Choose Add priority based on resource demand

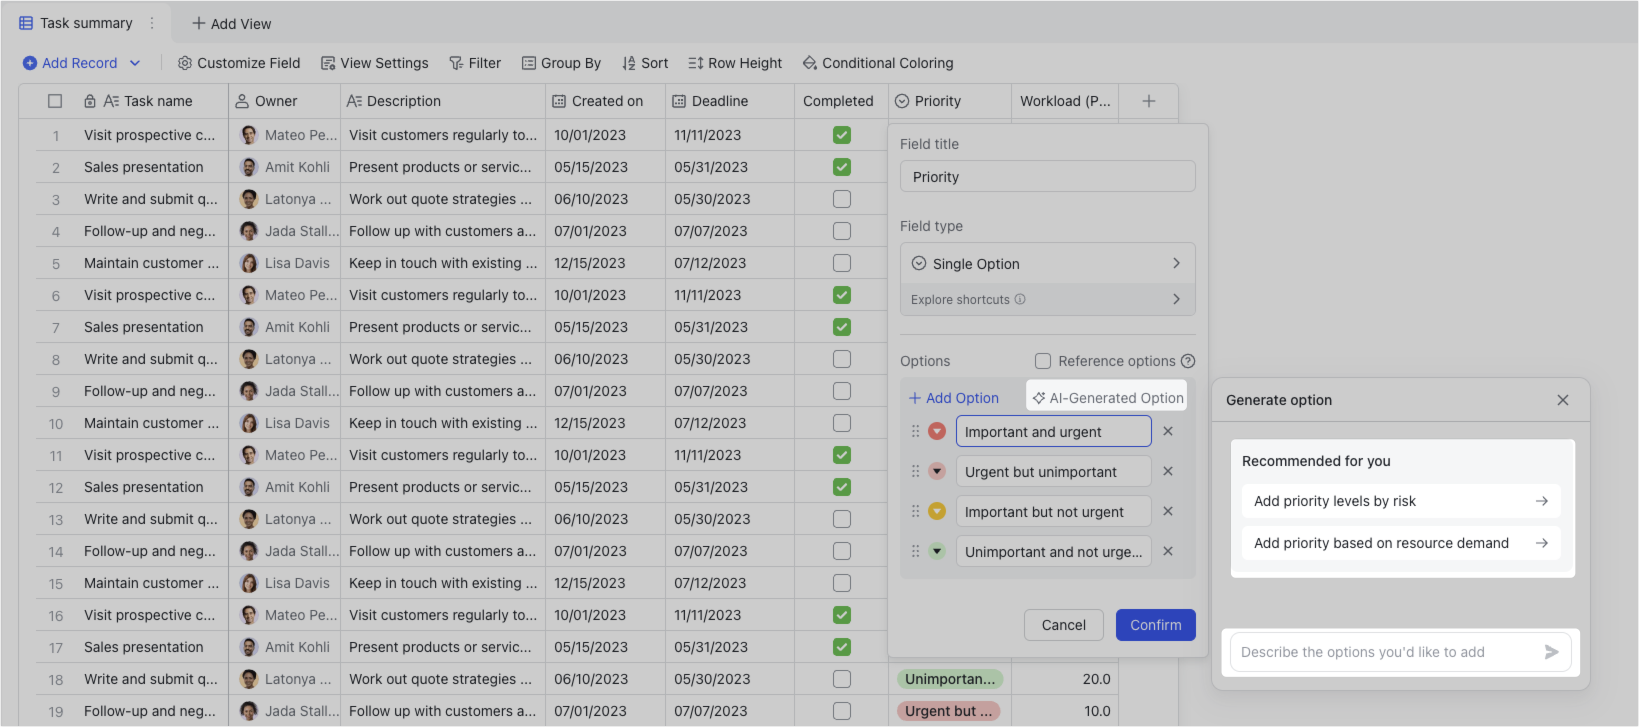tap(1401, 543)
